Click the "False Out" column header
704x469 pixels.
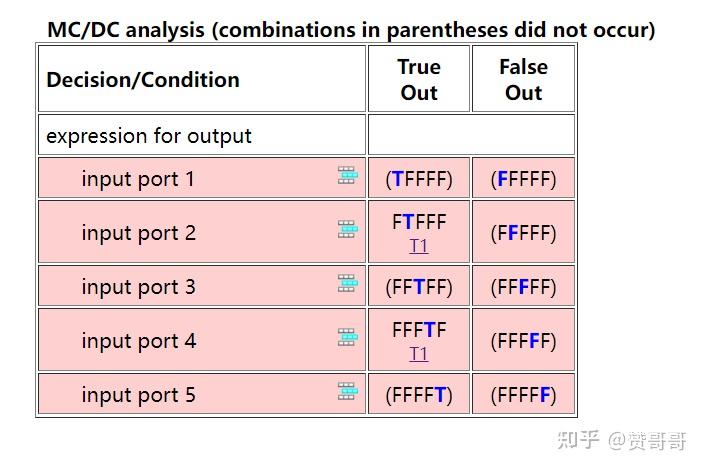523,79
